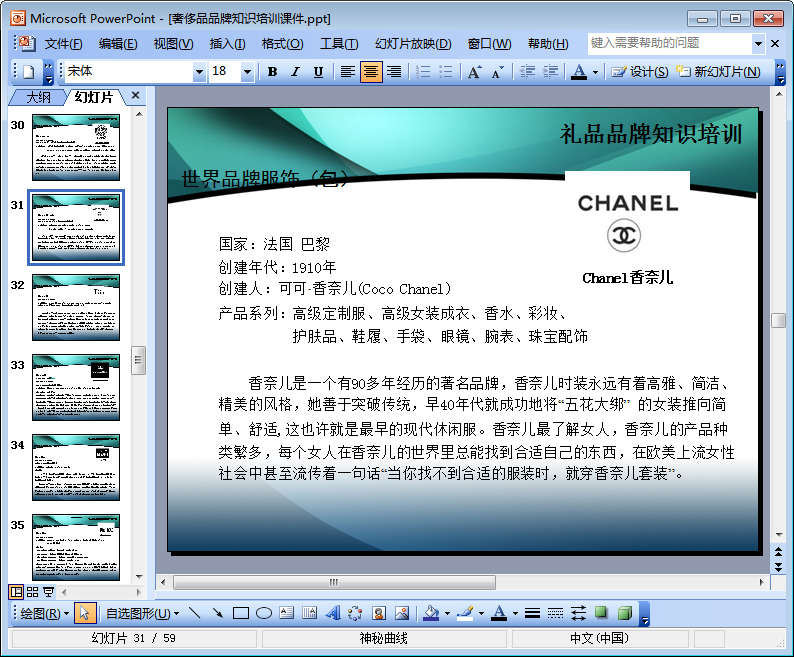Start slide show from current slide

(49, 592)
